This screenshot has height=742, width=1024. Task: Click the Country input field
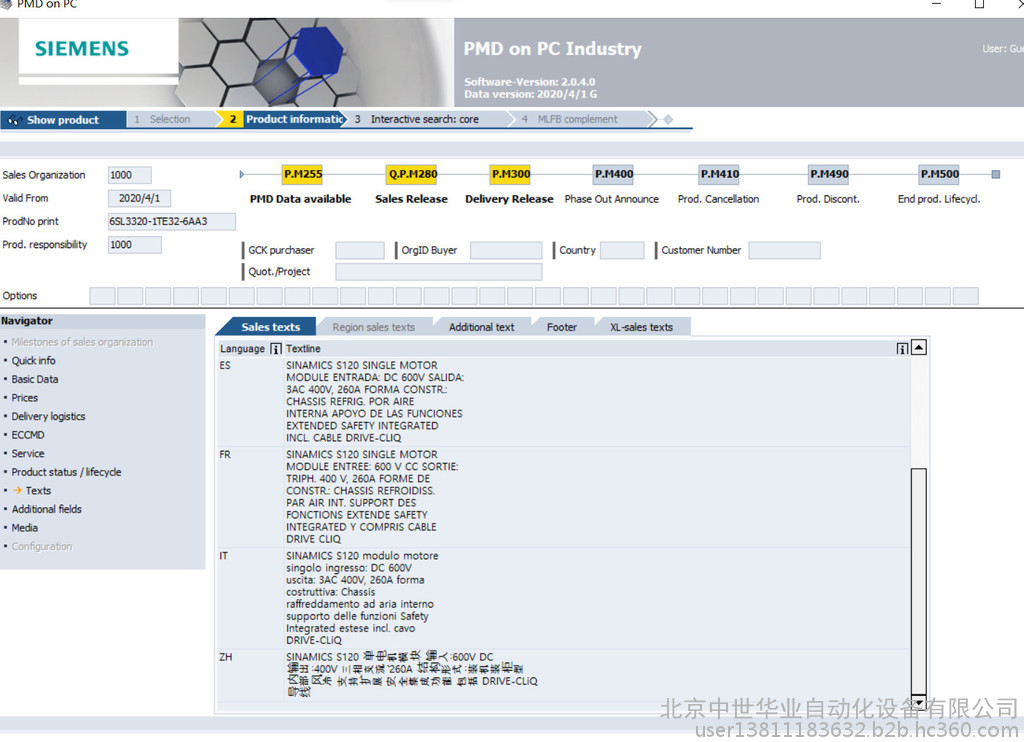[x=622, y=250]
